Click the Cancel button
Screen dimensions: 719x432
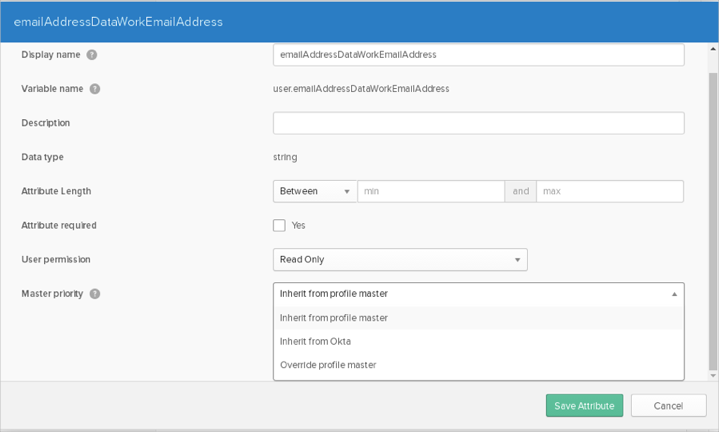pos(669,406)
